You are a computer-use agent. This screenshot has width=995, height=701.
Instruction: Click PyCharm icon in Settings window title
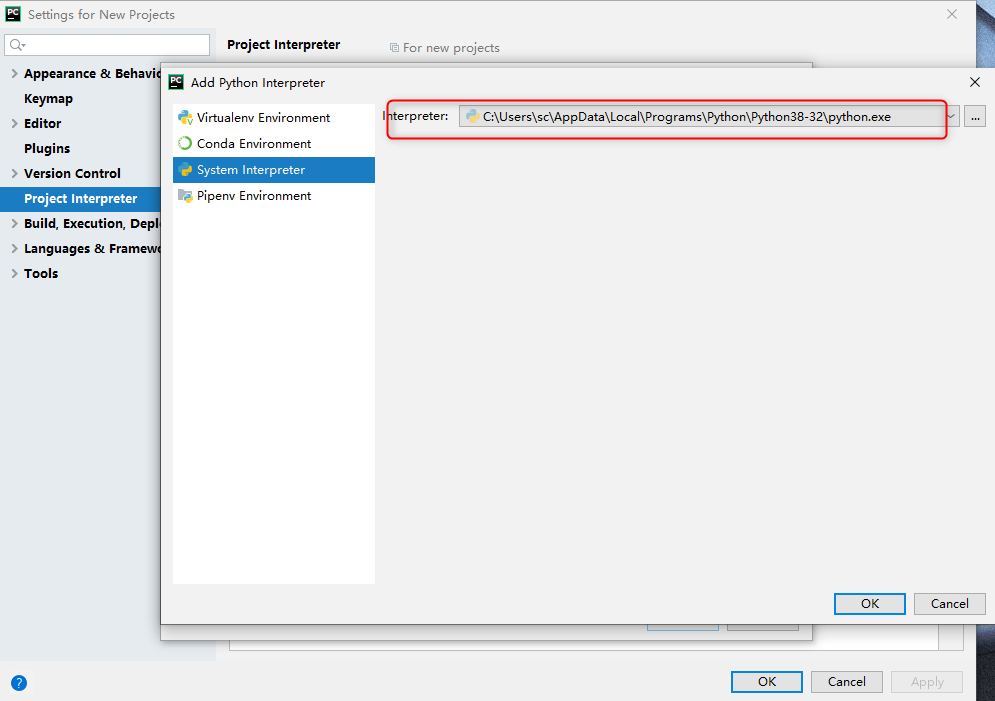13,14
